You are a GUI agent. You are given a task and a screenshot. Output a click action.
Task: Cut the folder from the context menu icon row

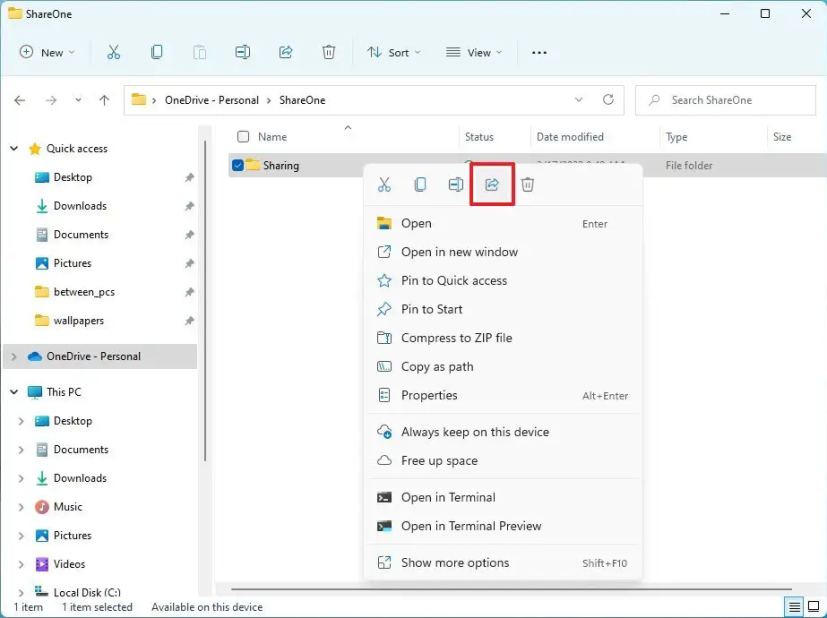pyautogui.click(x=384, y=185)
